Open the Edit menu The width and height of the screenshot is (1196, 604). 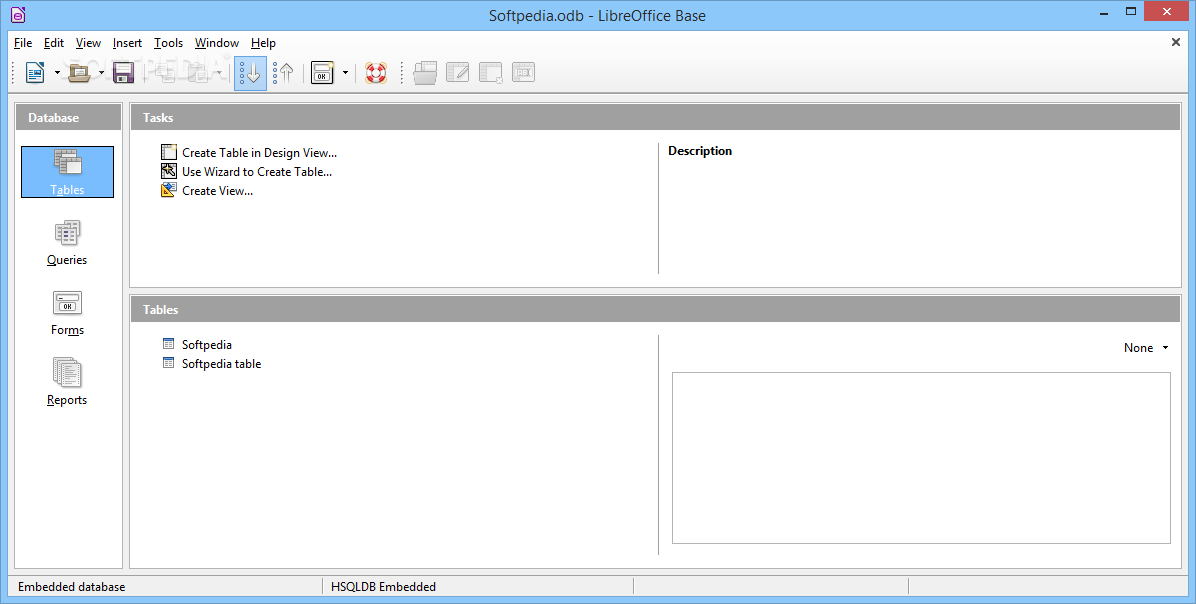tap(53, 43)
